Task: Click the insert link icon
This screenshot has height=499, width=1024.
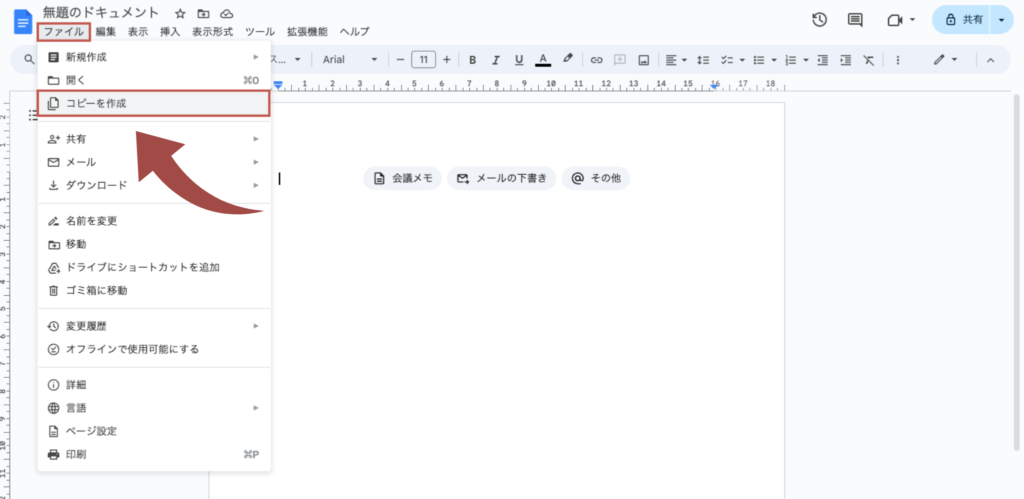Action: (x=597, y=60)
